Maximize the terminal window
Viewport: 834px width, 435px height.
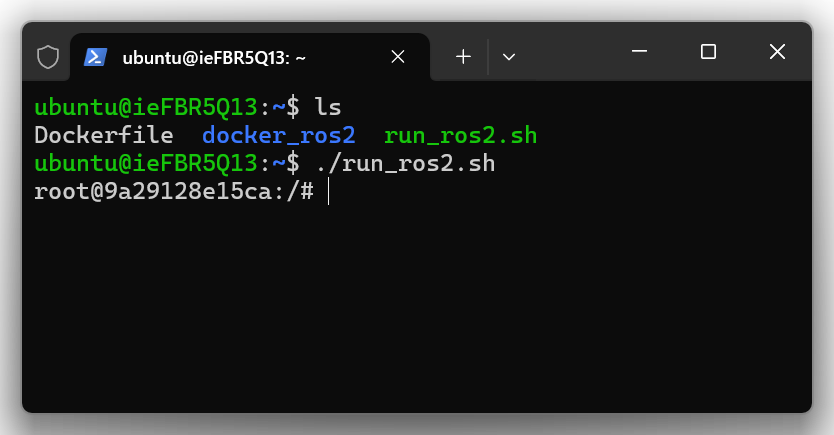708,52
